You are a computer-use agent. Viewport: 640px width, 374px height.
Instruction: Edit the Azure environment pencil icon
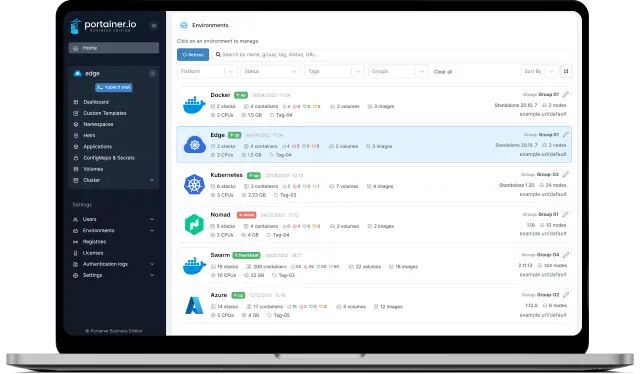click(x=566, y=295)
